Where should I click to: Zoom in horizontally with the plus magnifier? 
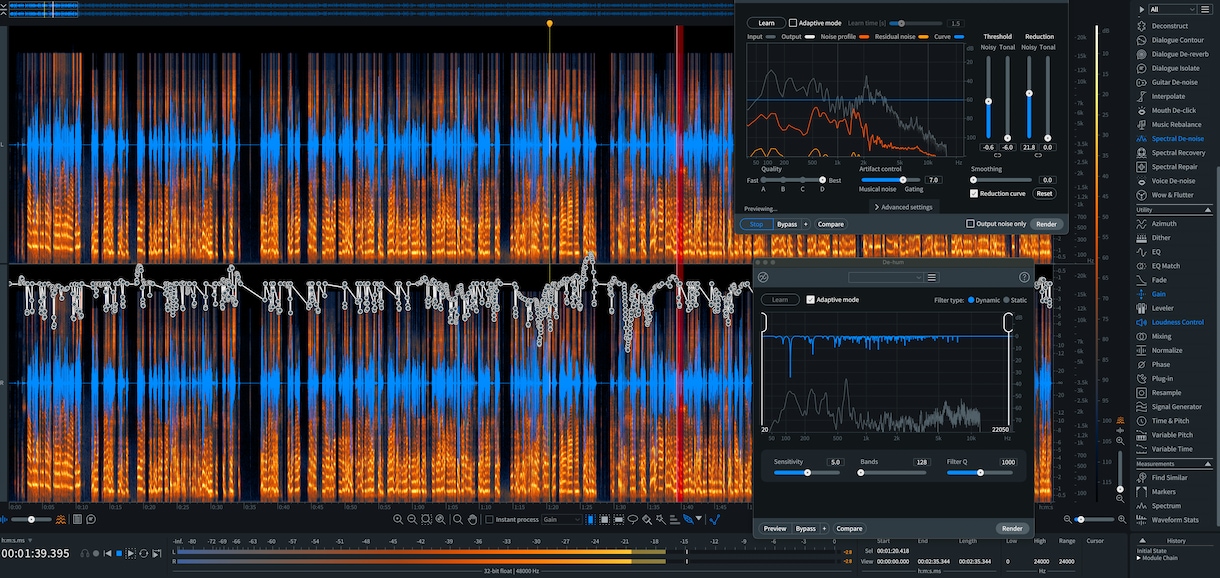click(x=398, y=520)
